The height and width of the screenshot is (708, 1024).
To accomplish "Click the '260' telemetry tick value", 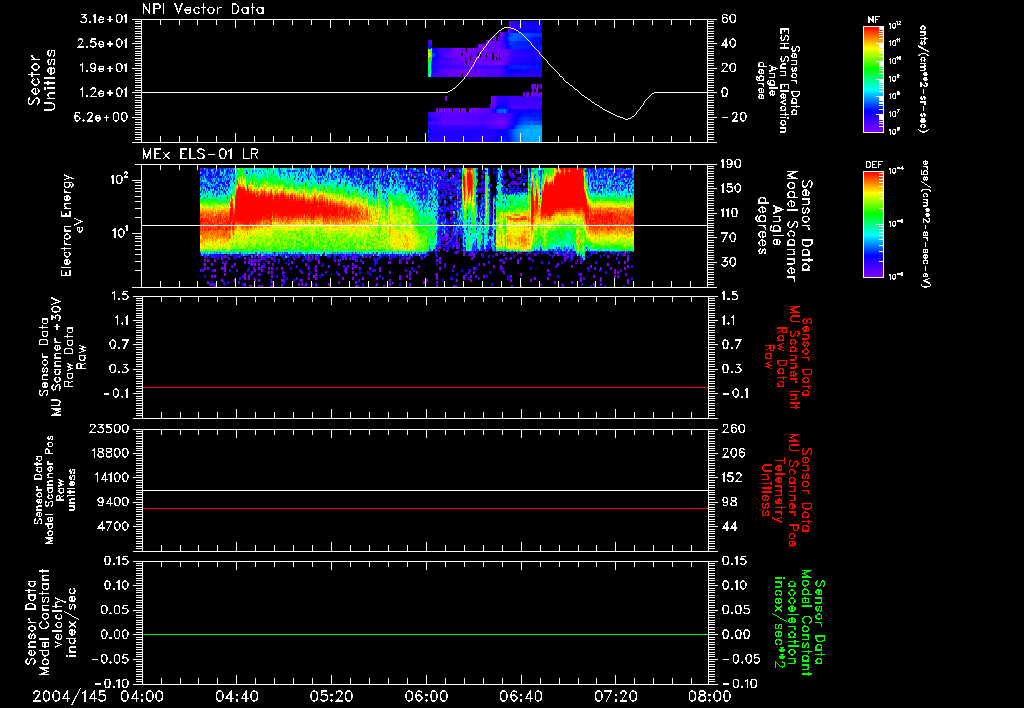I will (x=733, y=428).
